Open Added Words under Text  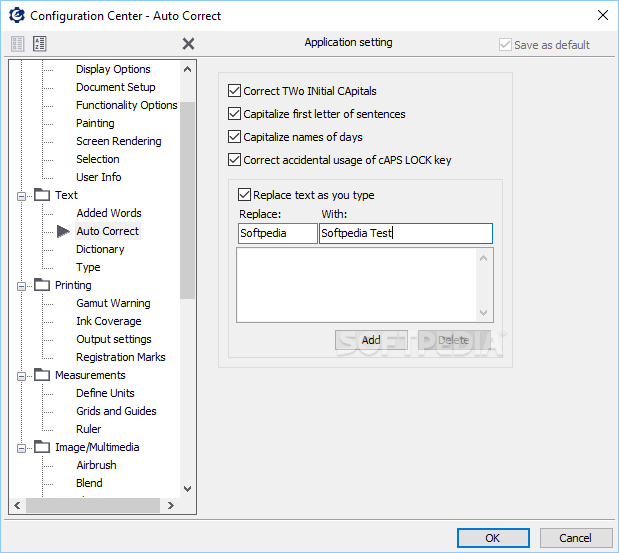pyautogui.click(x=109, y=213)
